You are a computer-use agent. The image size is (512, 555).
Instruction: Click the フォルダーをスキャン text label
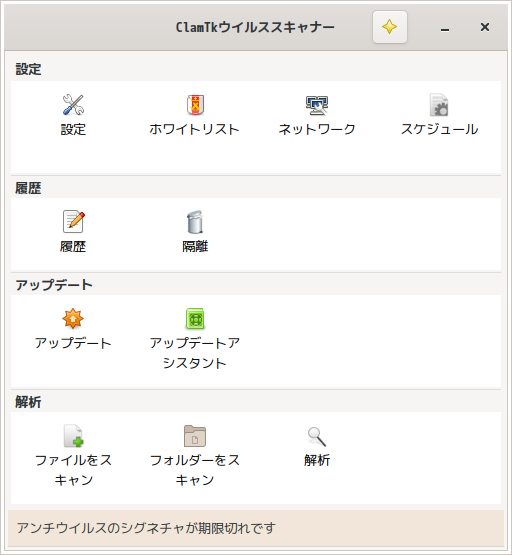(x=195, y=470)
